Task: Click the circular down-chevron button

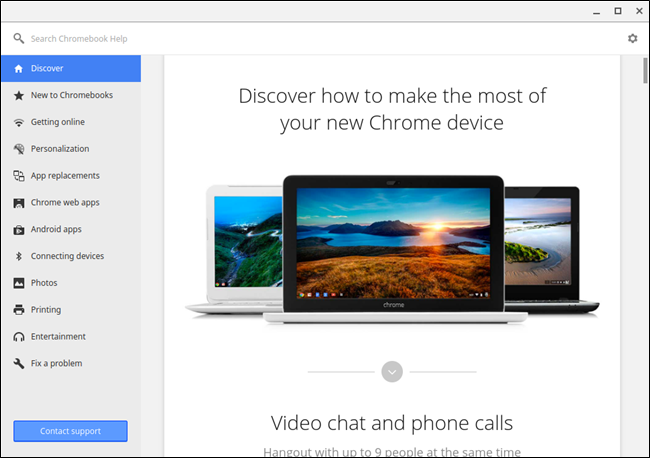Action: (x=392, y=372)
